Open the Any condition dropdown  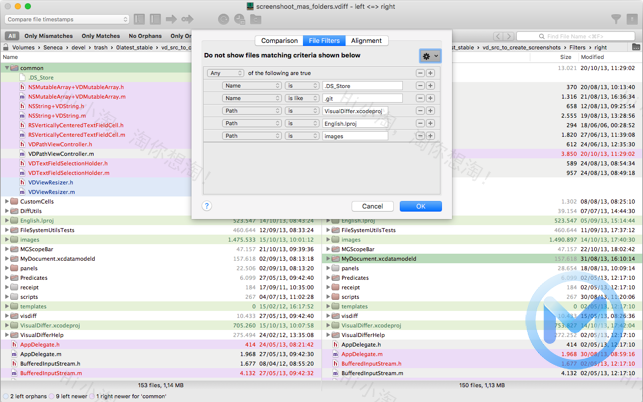point(226,73)
